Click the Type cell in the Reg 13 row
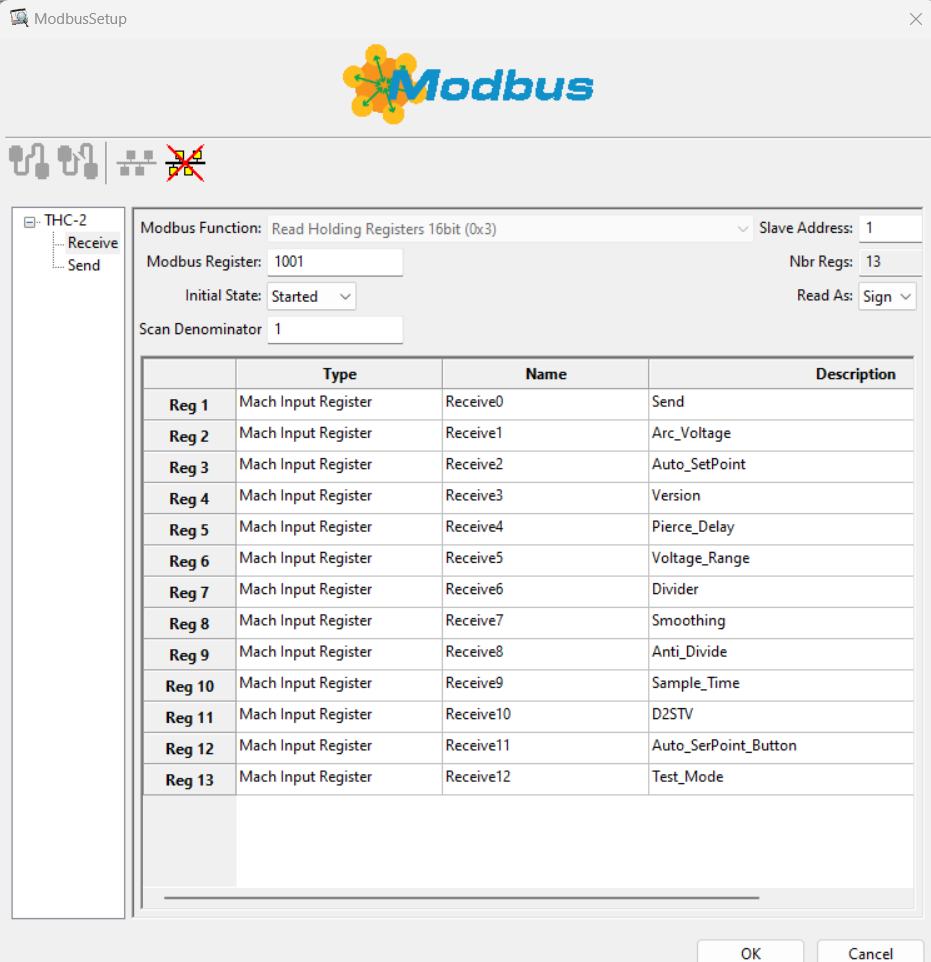 click(339, 780)
